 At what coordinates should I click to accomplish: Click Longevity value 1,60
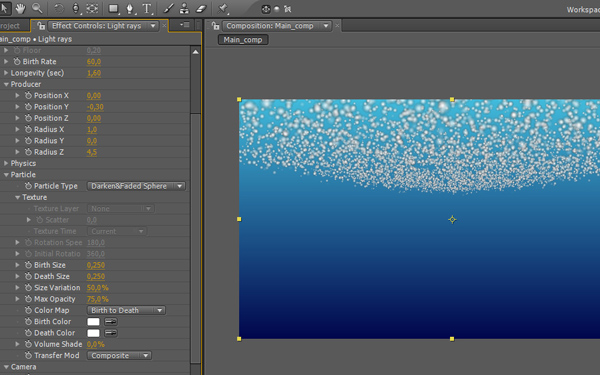(x=94, y=73)
